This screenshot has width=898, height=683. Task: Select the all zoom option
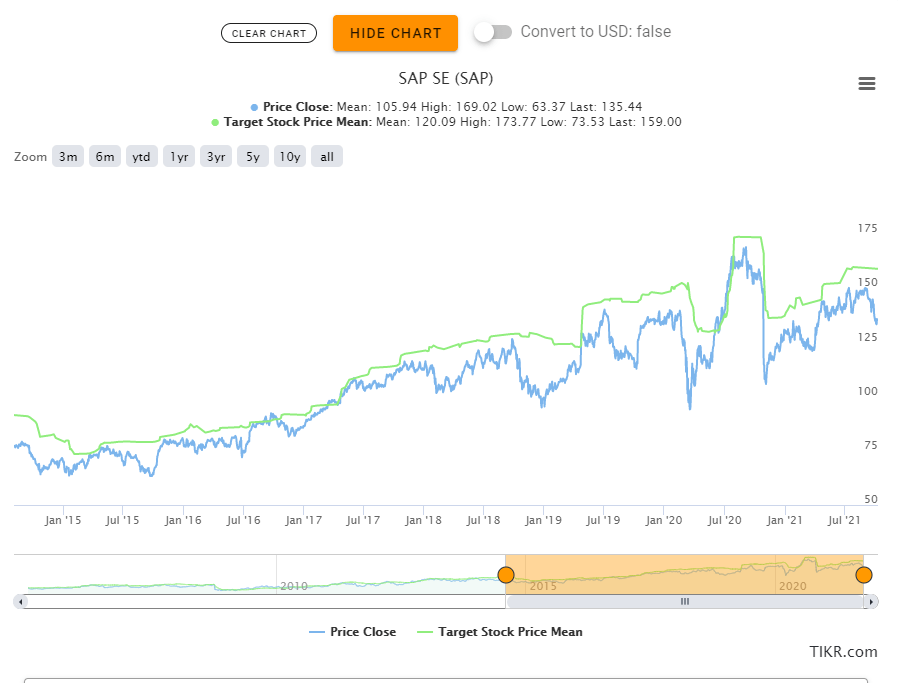(326, 156)
